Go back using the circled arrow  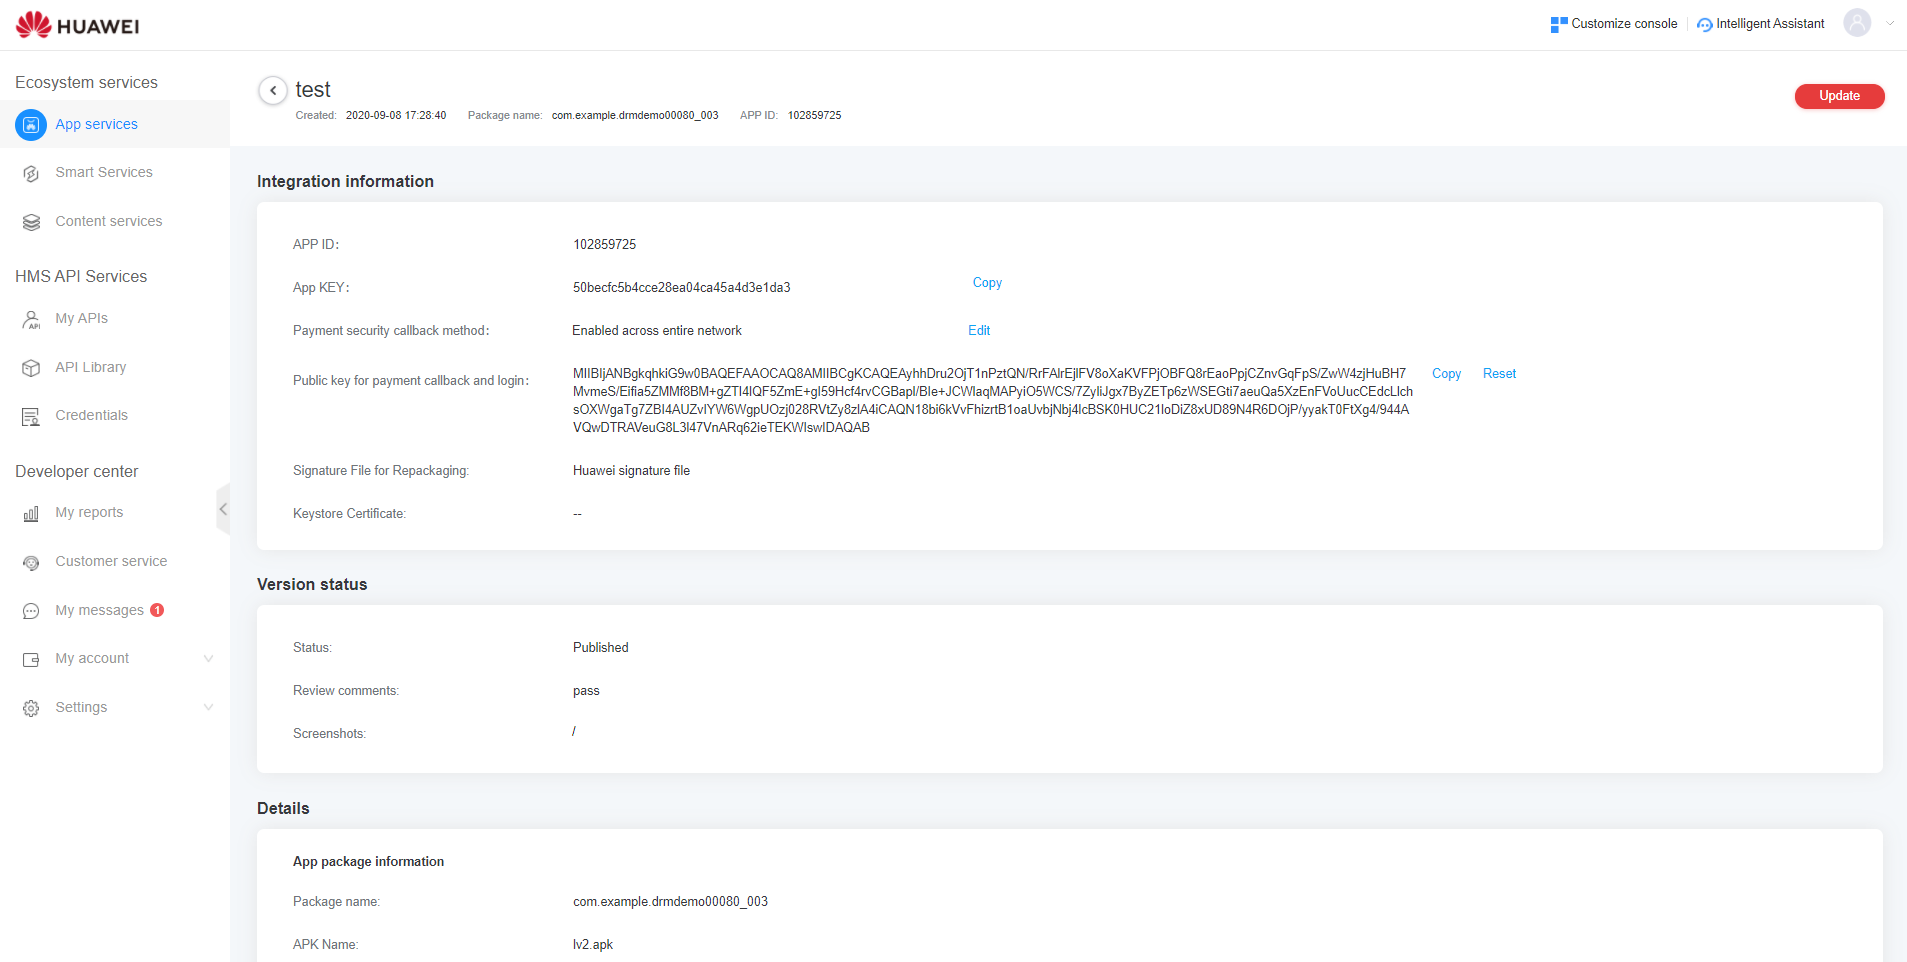(273, 90)
